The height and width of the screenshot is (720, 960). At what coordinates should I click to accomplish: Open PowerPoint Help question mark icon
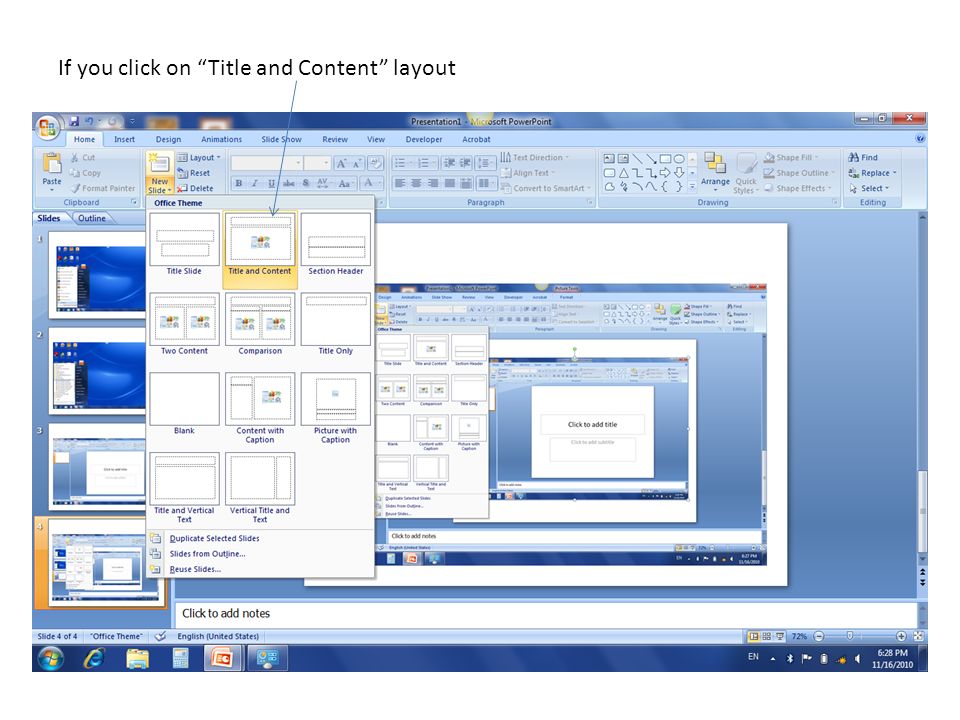pos(920,139)
